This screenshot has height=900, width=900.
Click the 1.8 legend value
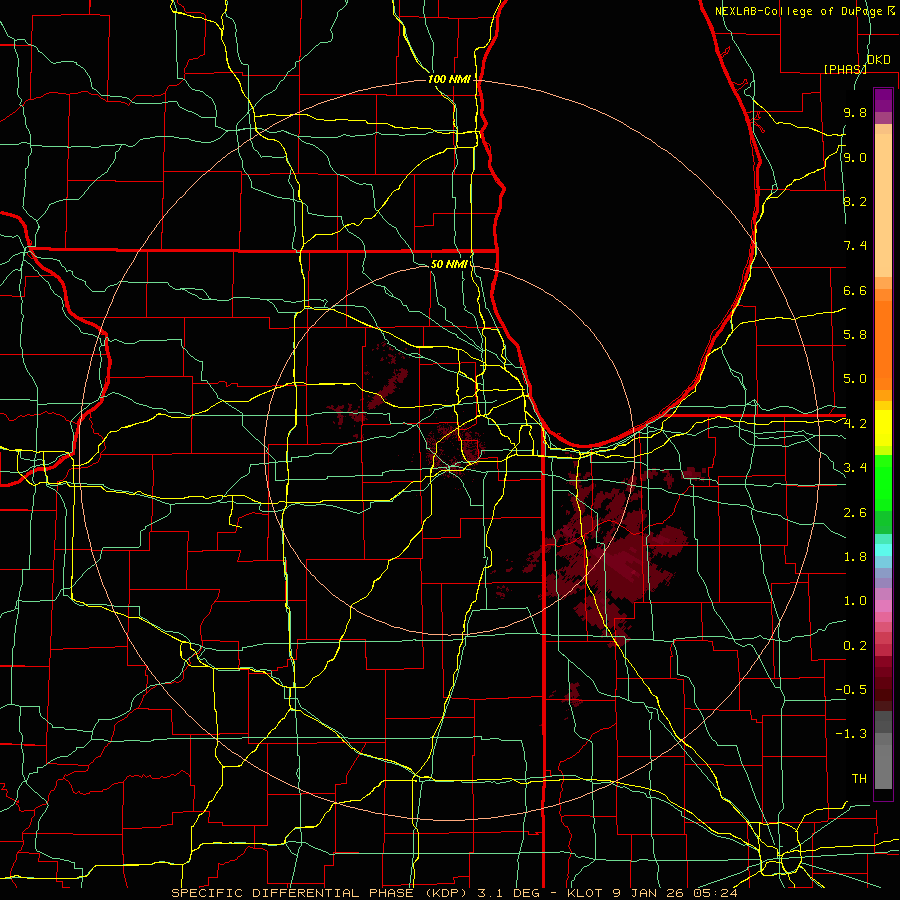pos(855,557)
